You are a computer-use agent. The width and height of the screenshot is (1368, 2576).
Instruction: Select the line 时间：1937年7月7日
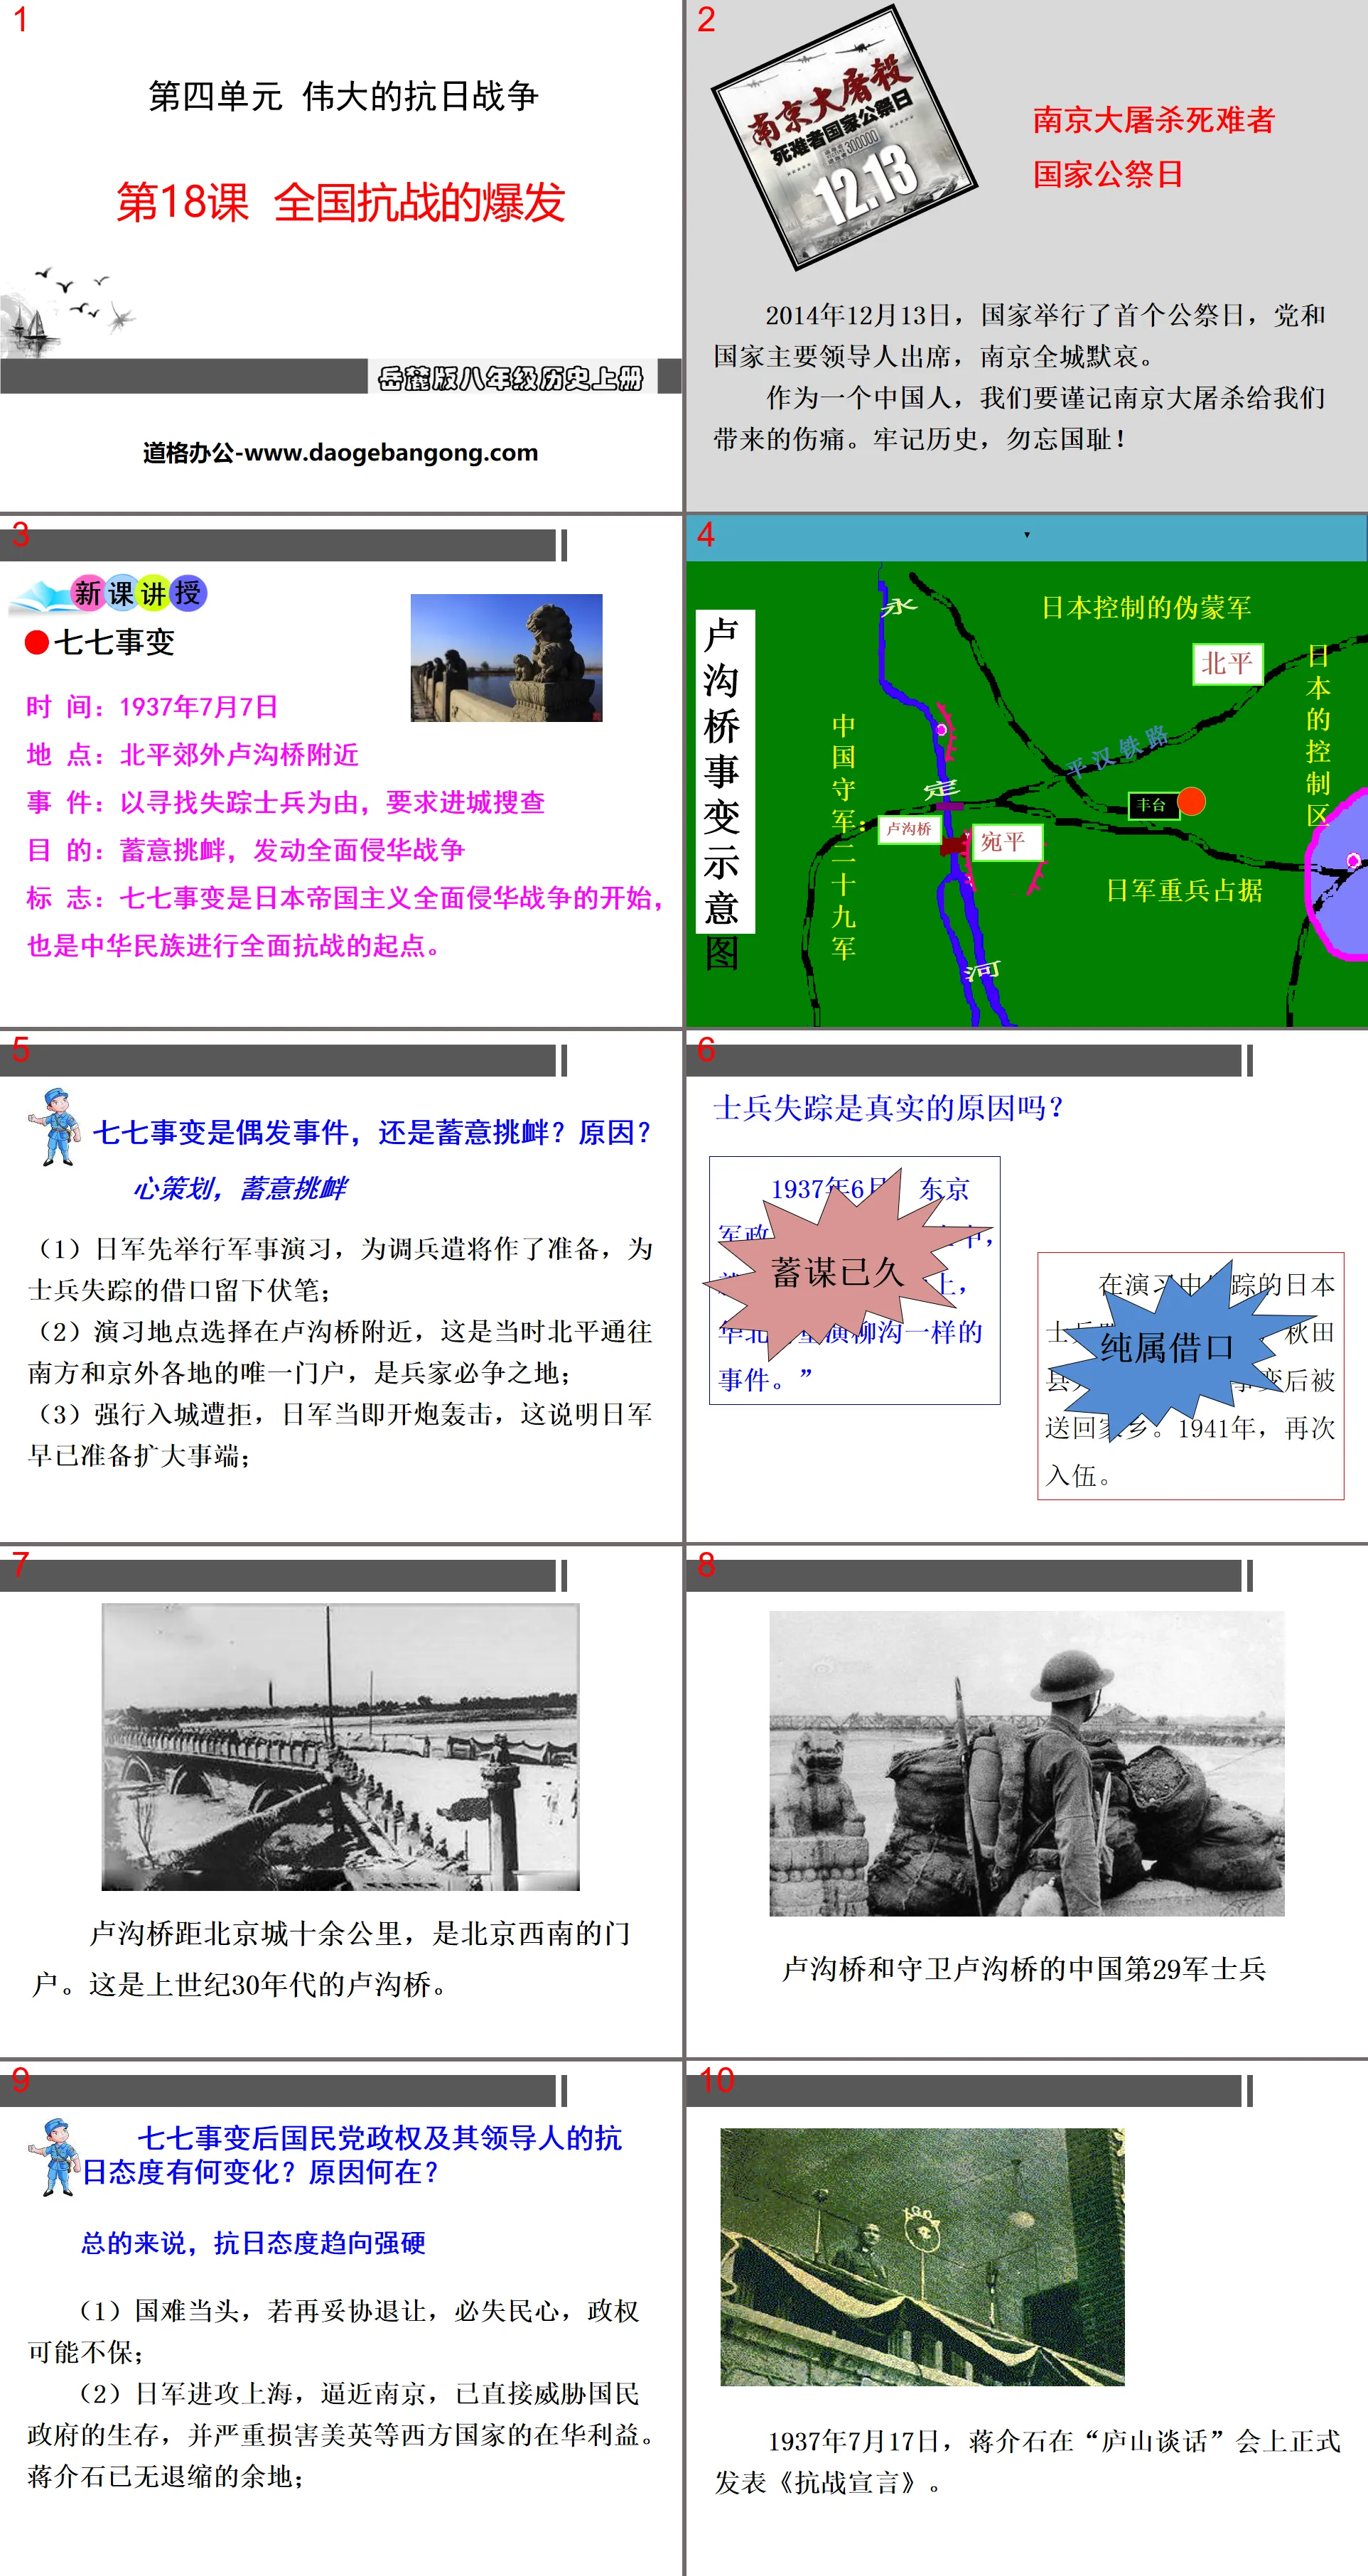point(152,707)
